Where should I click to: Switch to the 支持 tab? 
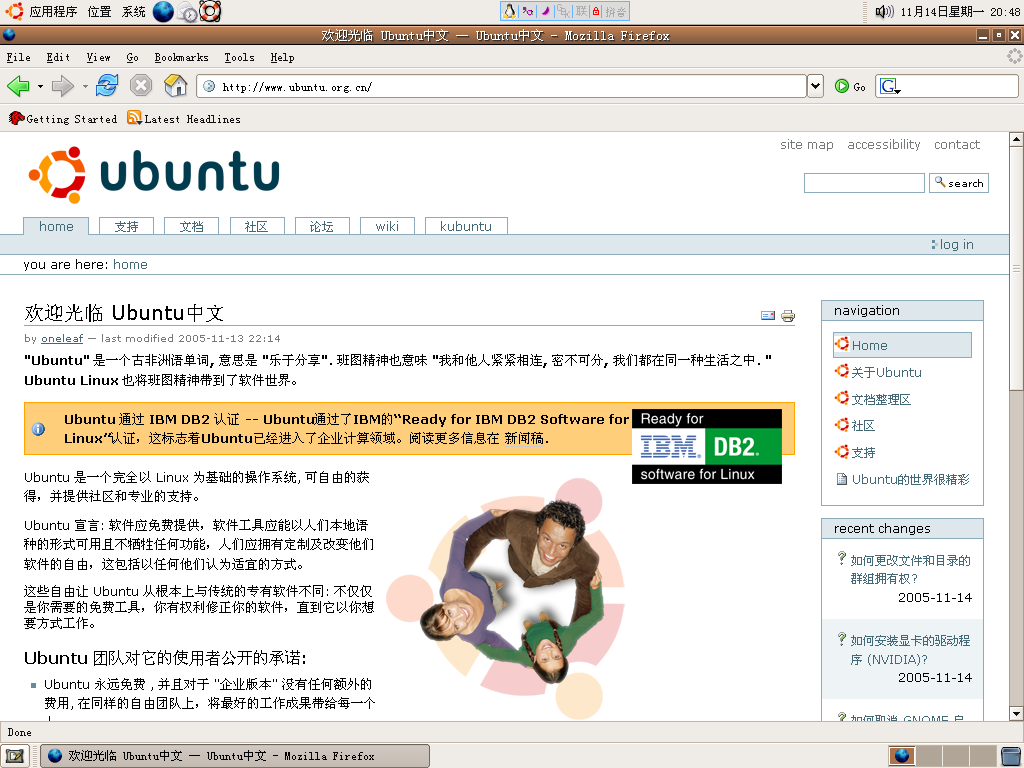click(127, 226)
